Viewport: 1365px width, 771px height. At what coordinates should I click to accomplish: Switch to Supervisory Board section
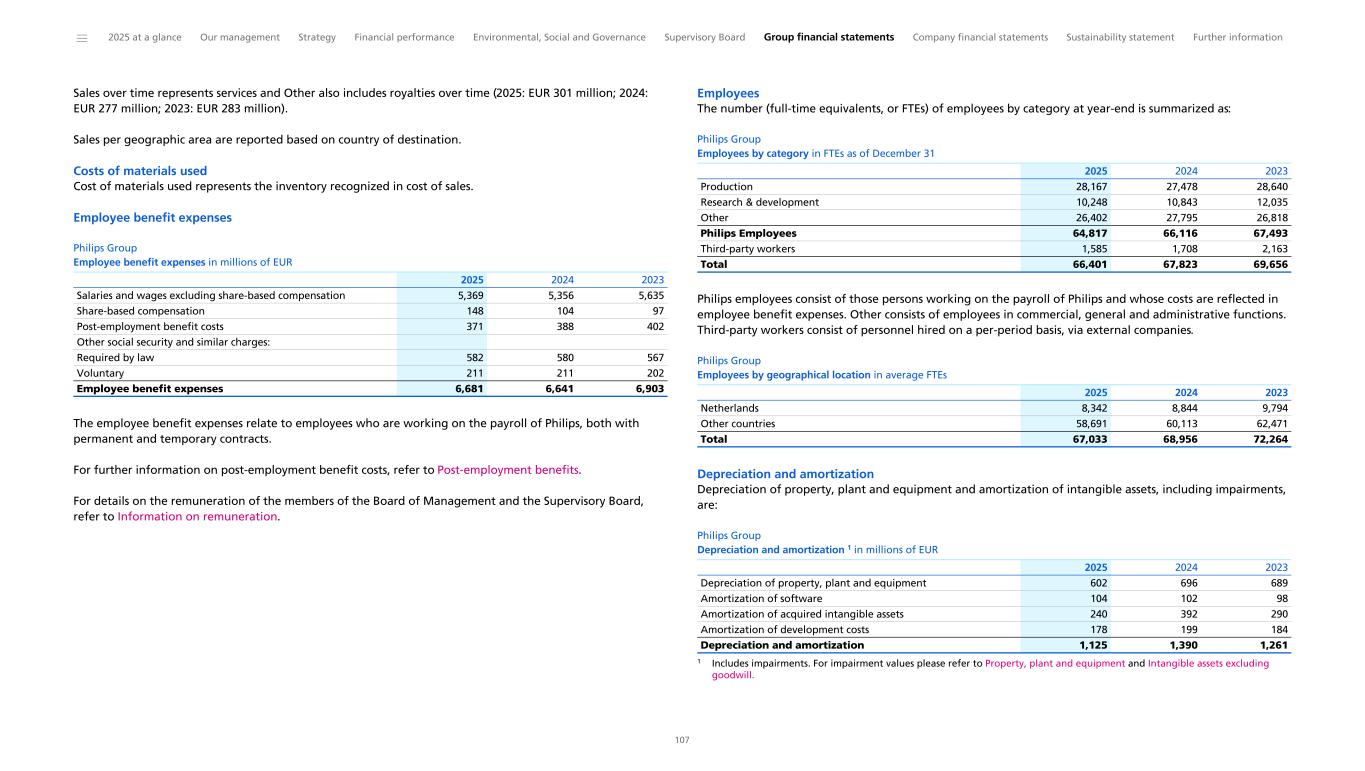pyautogui.click(x=704, y=38)
